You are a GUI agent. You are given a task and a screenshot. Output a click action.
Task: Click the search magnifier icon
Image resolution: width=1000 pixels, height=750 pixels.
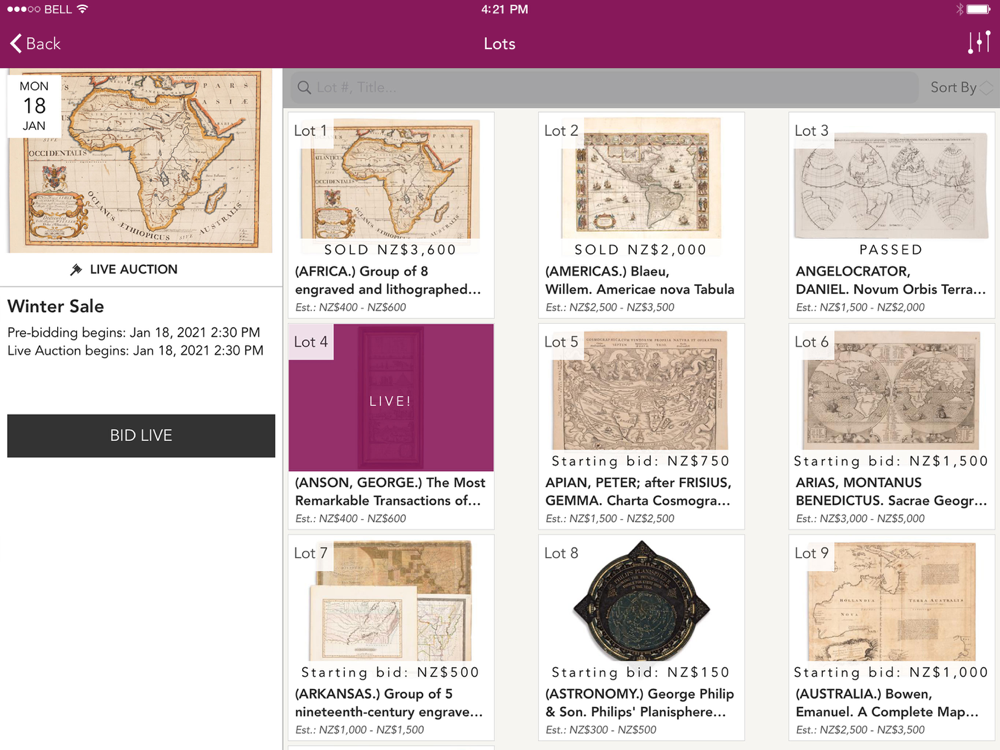(x=304, y=87)
